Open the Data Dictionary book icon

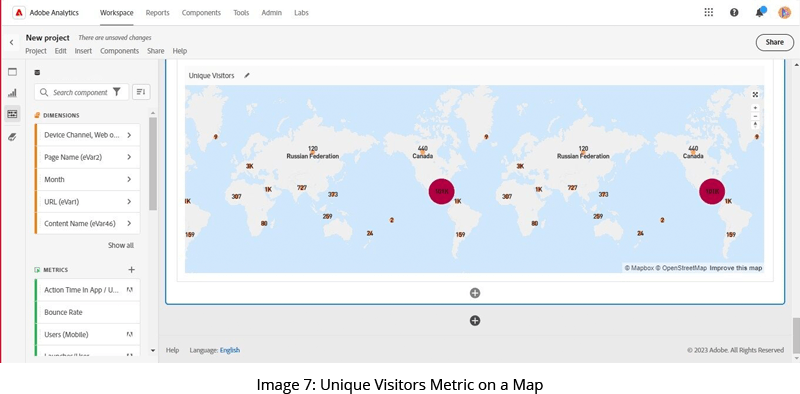tap(12, 137)
